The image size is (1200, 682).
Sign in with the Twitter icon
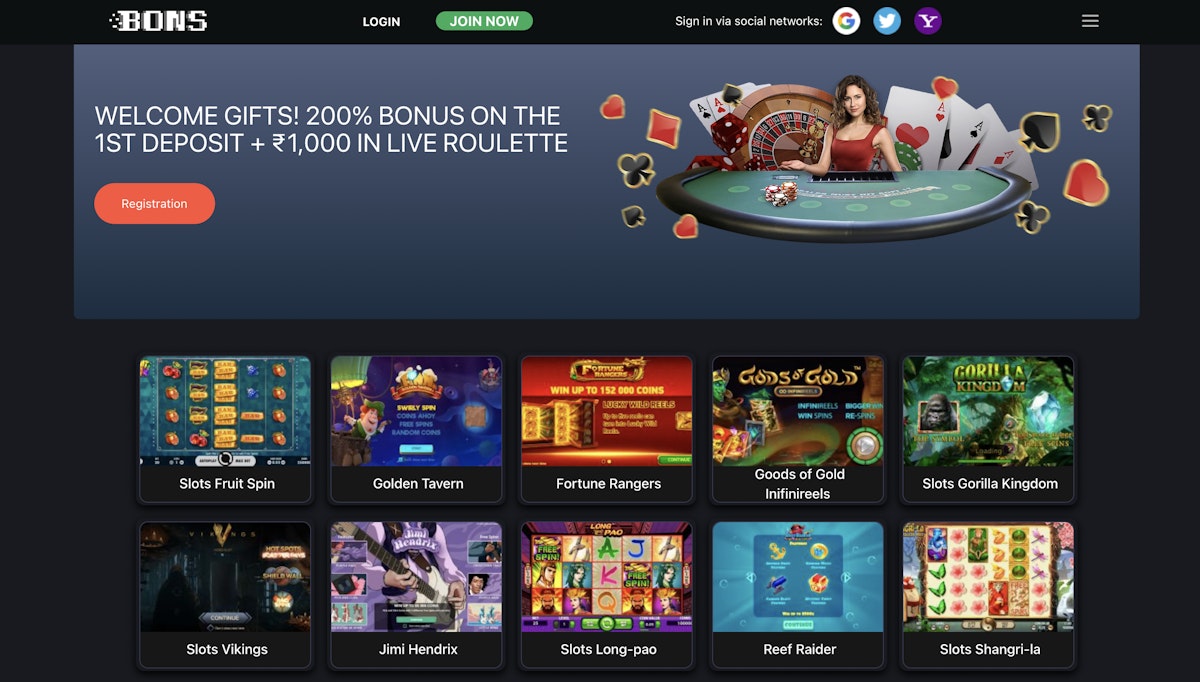point(887,21)
